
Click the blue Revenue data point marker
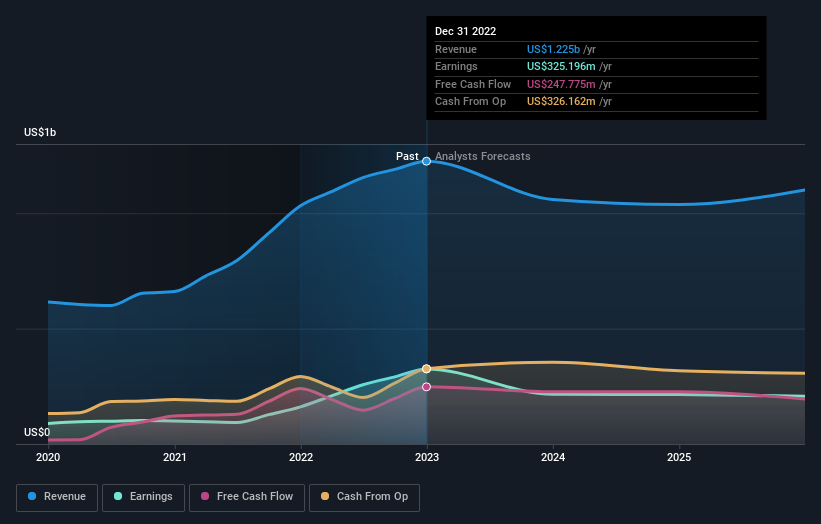[x=427, y=161]
